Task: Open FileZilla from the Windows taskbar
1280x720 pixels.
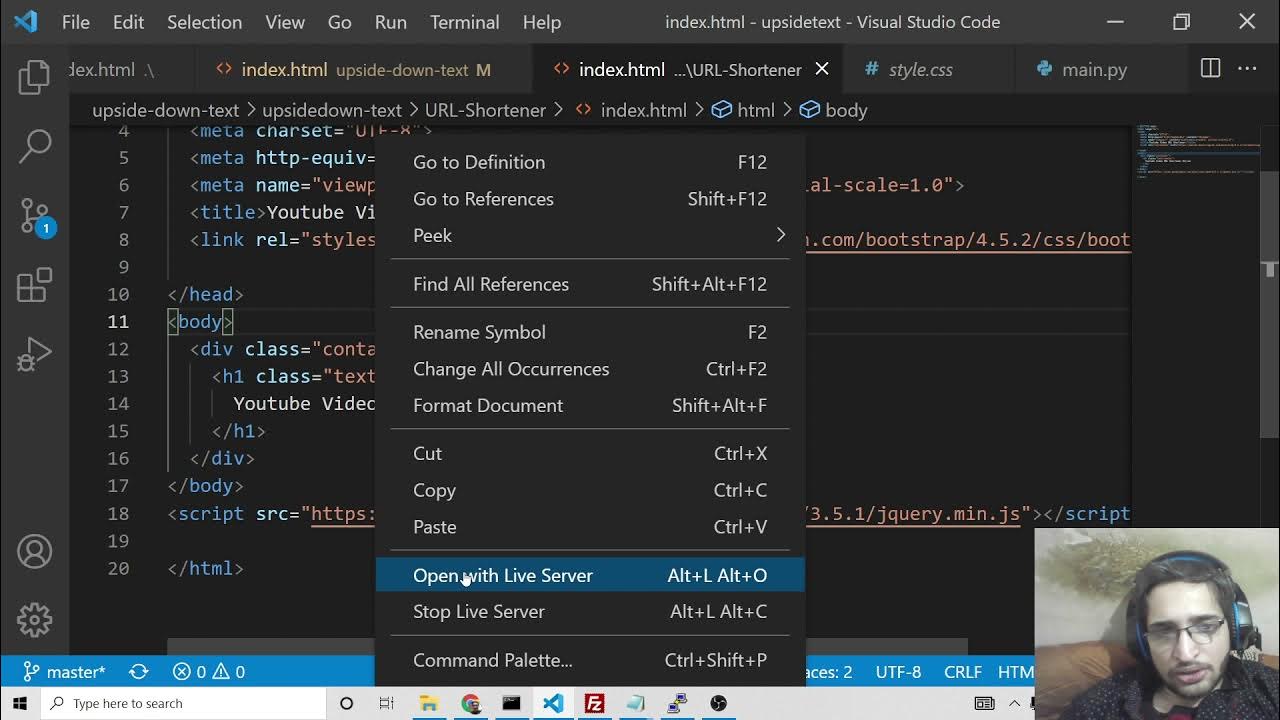Action: [594, 703]
